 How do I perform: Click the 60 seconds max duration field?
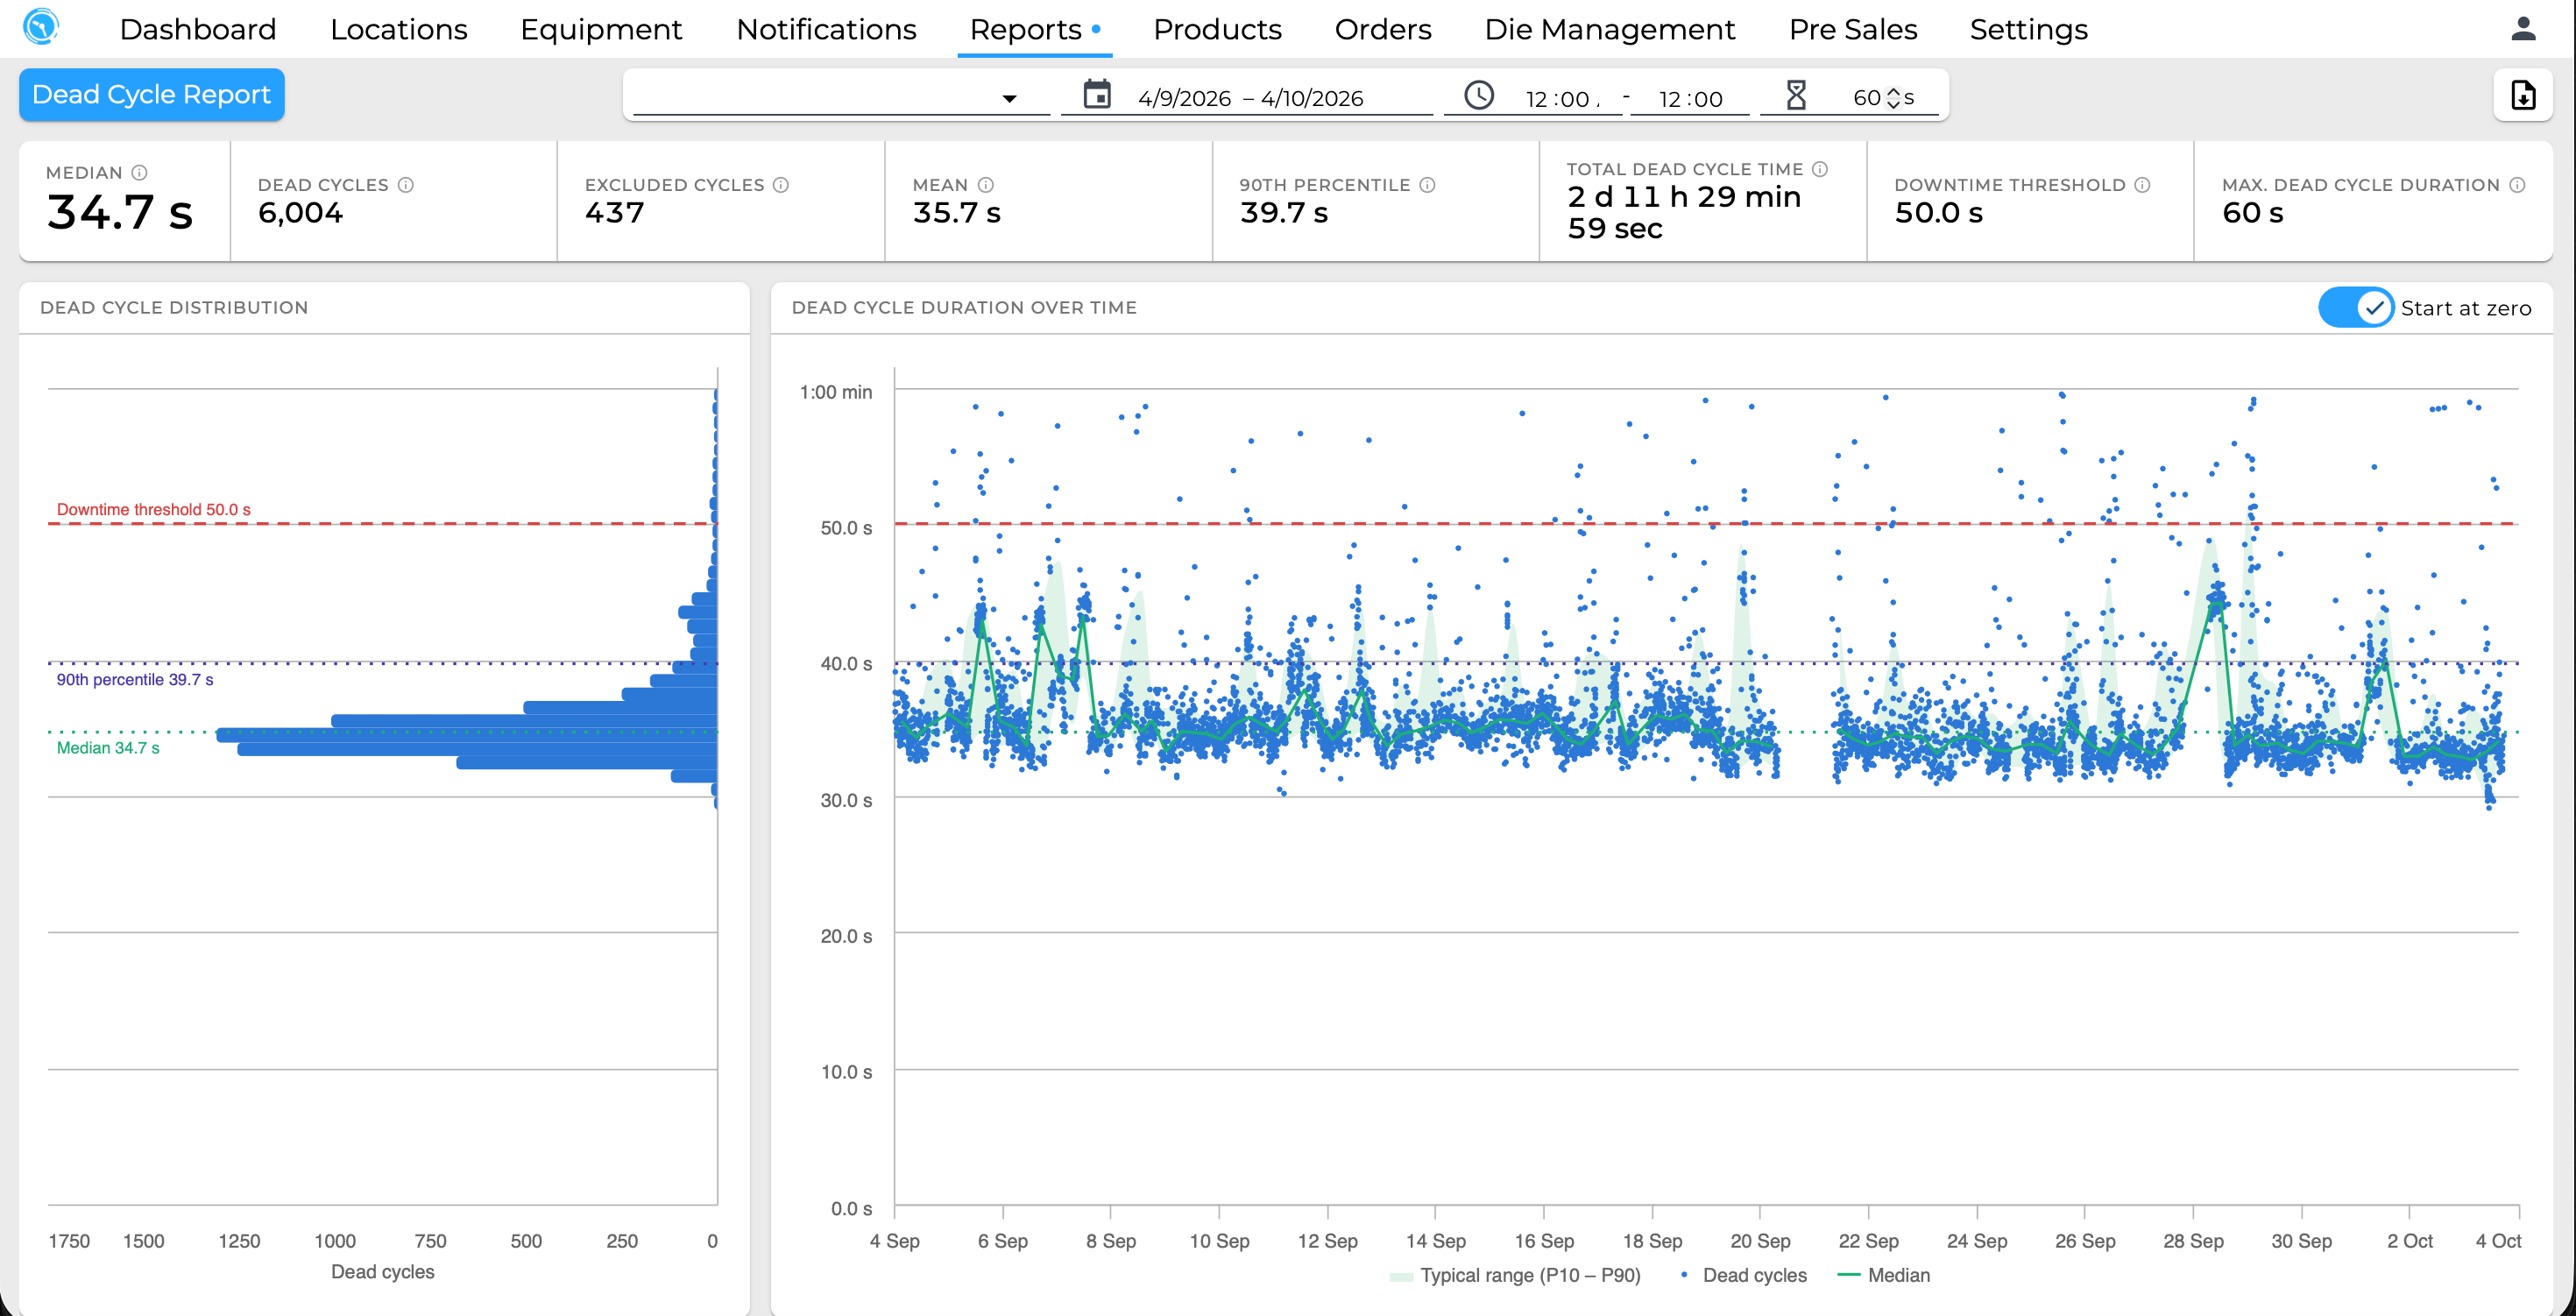[1866, 97]
